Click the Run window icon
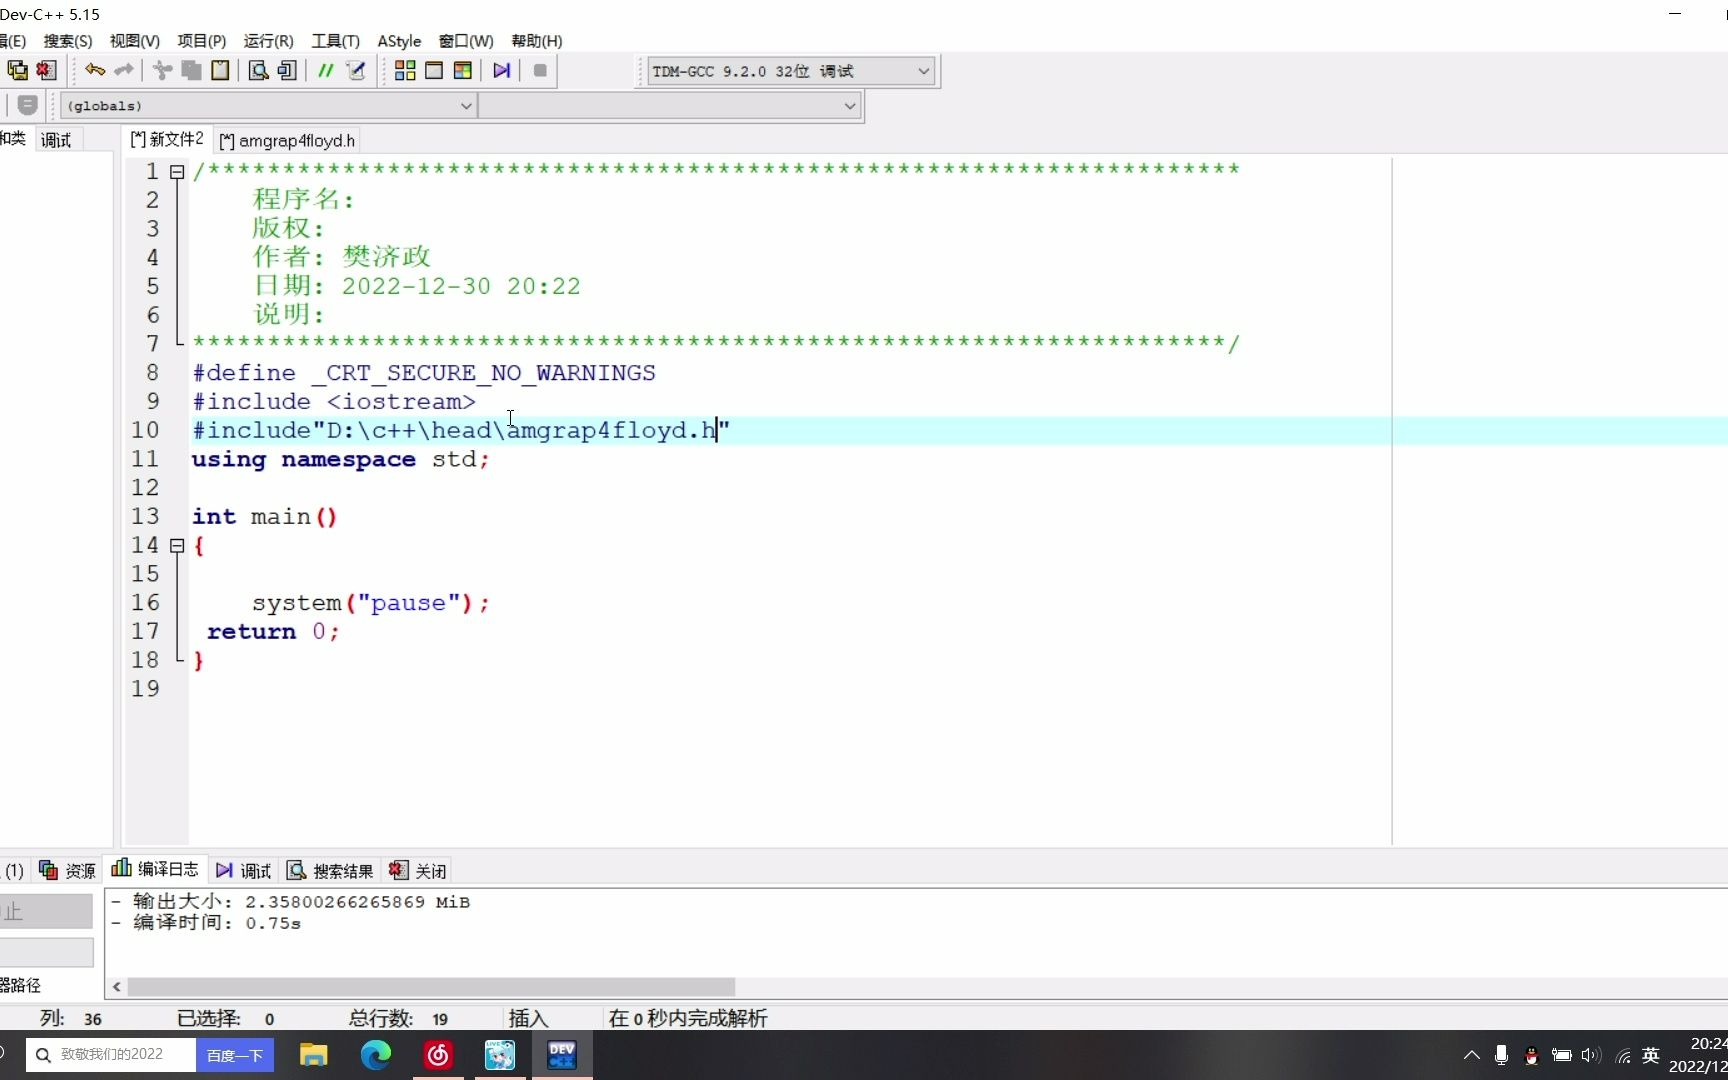This screenshot has width=1728, height=1080. 434,70
